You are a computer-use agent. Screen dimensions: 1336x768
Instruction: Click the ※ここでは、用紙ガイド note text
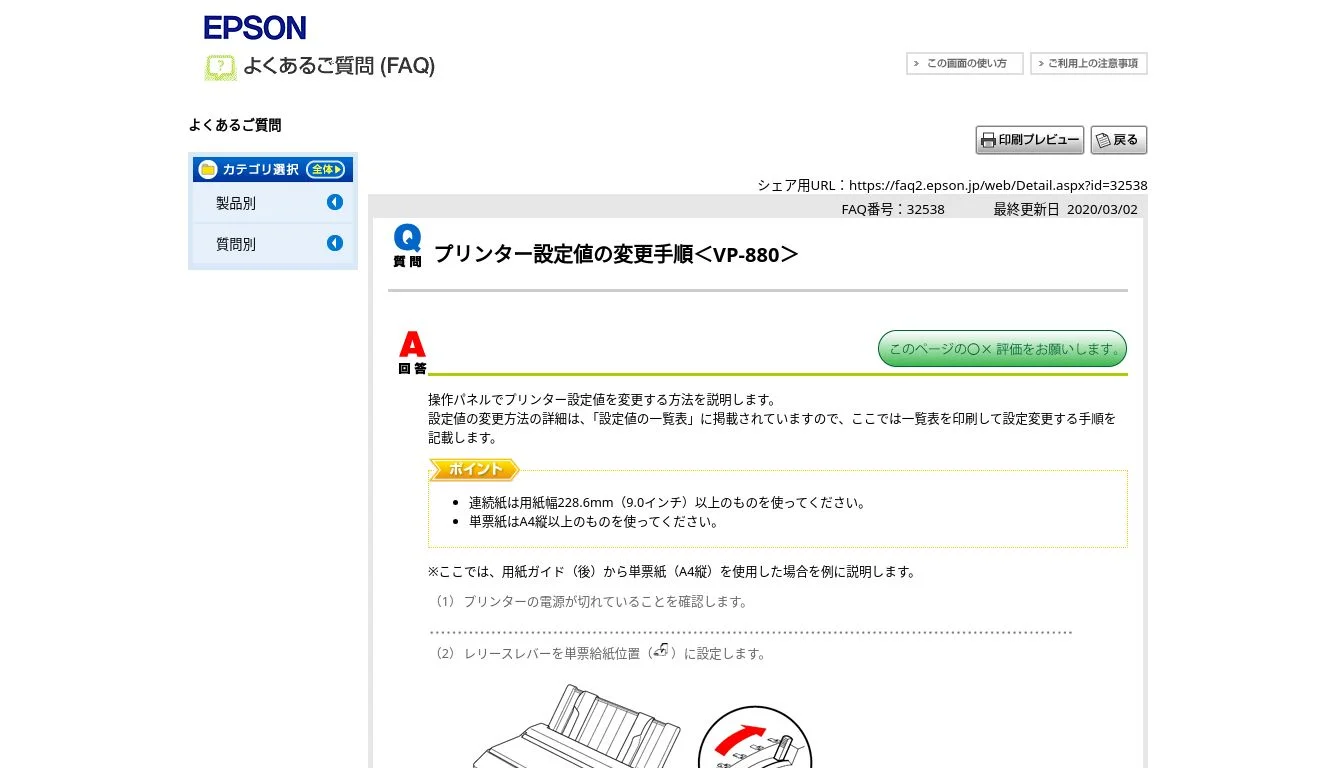(672, 572)
